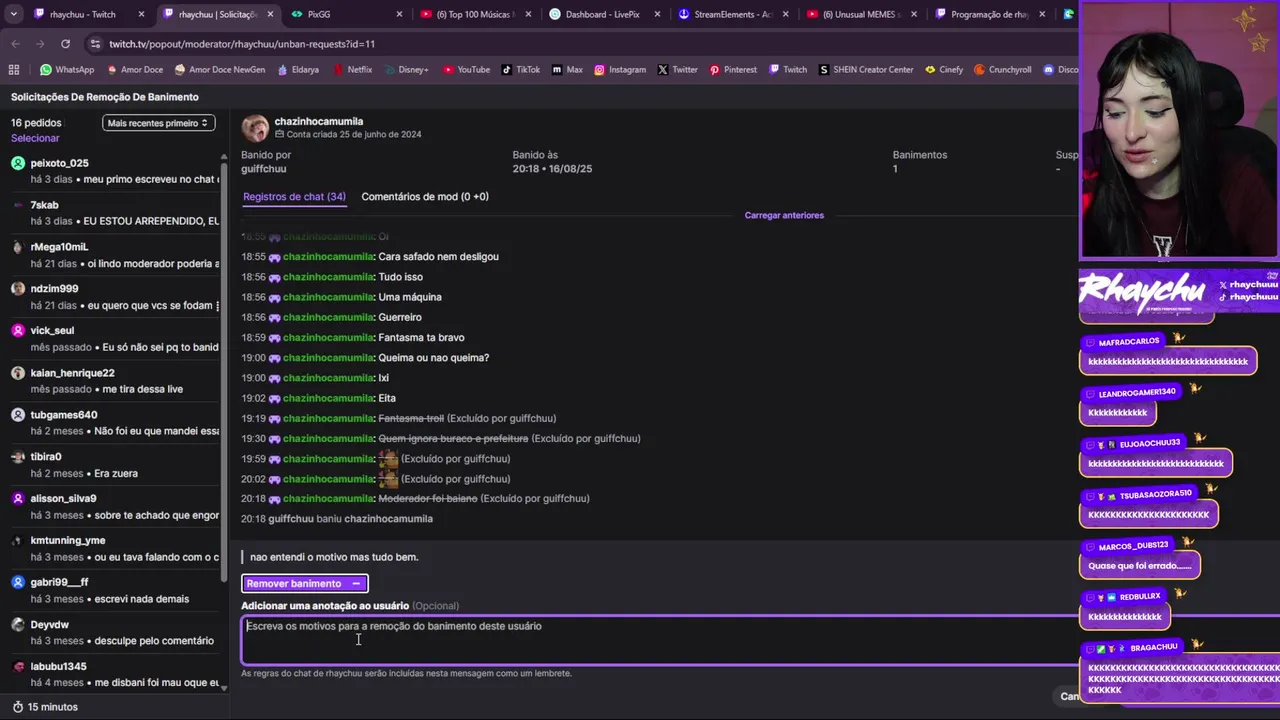Screen dimensions: 1280x720
Task: Open kmtunning_yme unban request
Action: click(x=115, y=549)
